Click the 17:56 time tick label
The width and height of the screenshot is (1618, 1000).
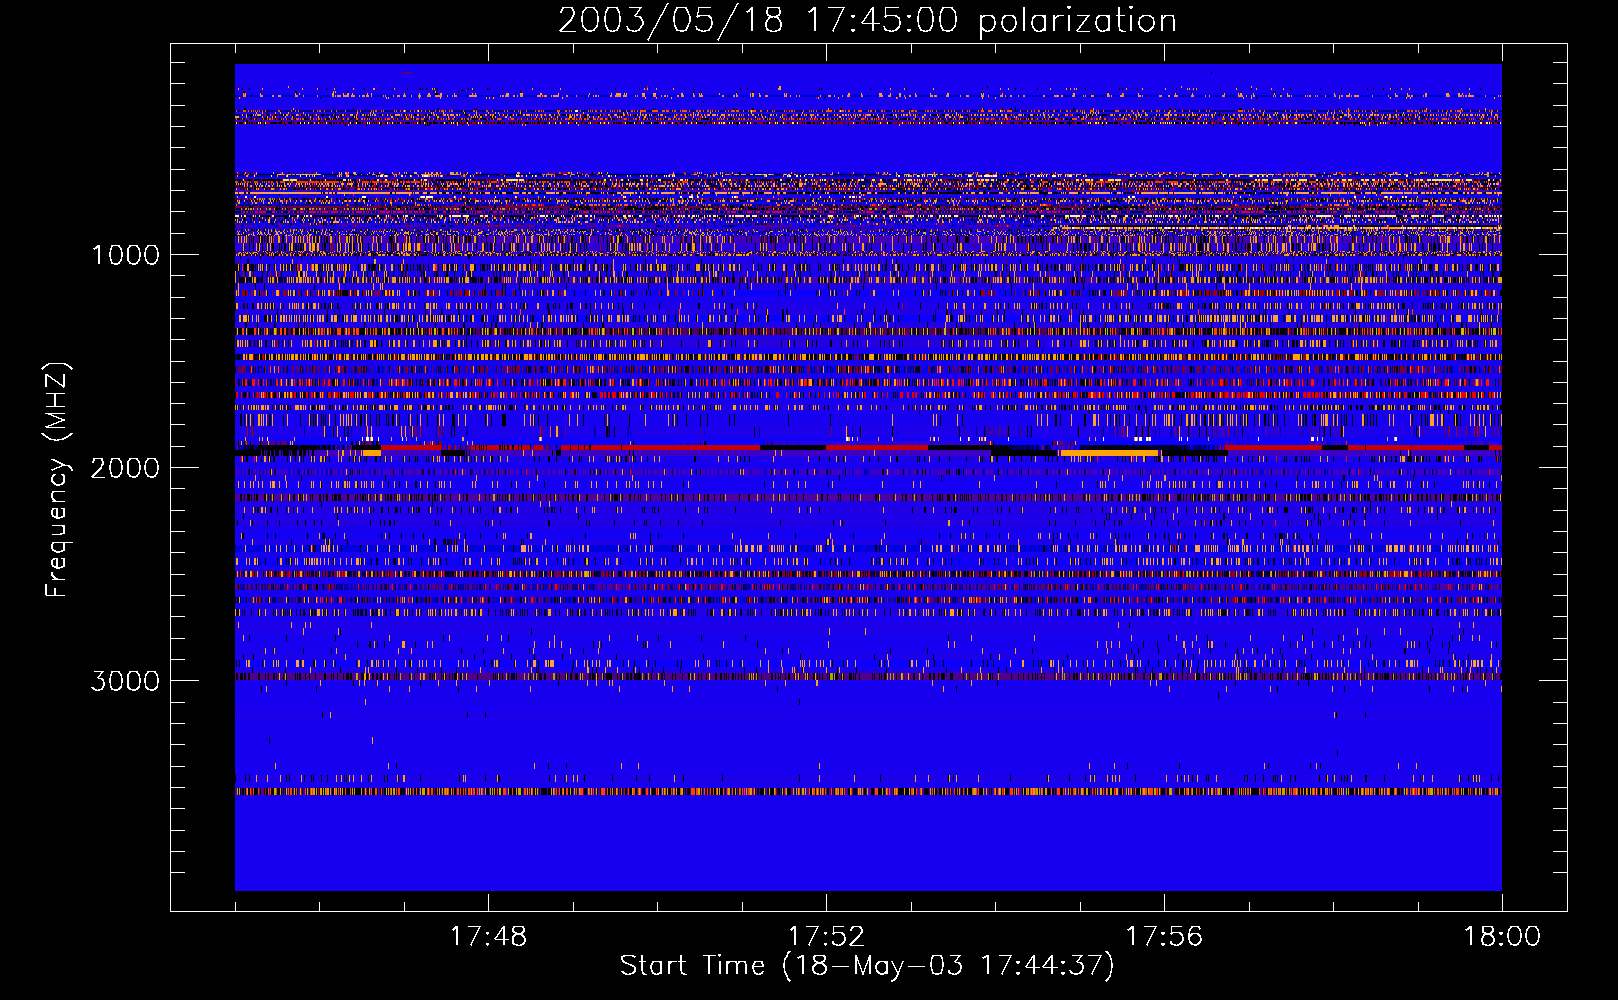point(1164,936)
